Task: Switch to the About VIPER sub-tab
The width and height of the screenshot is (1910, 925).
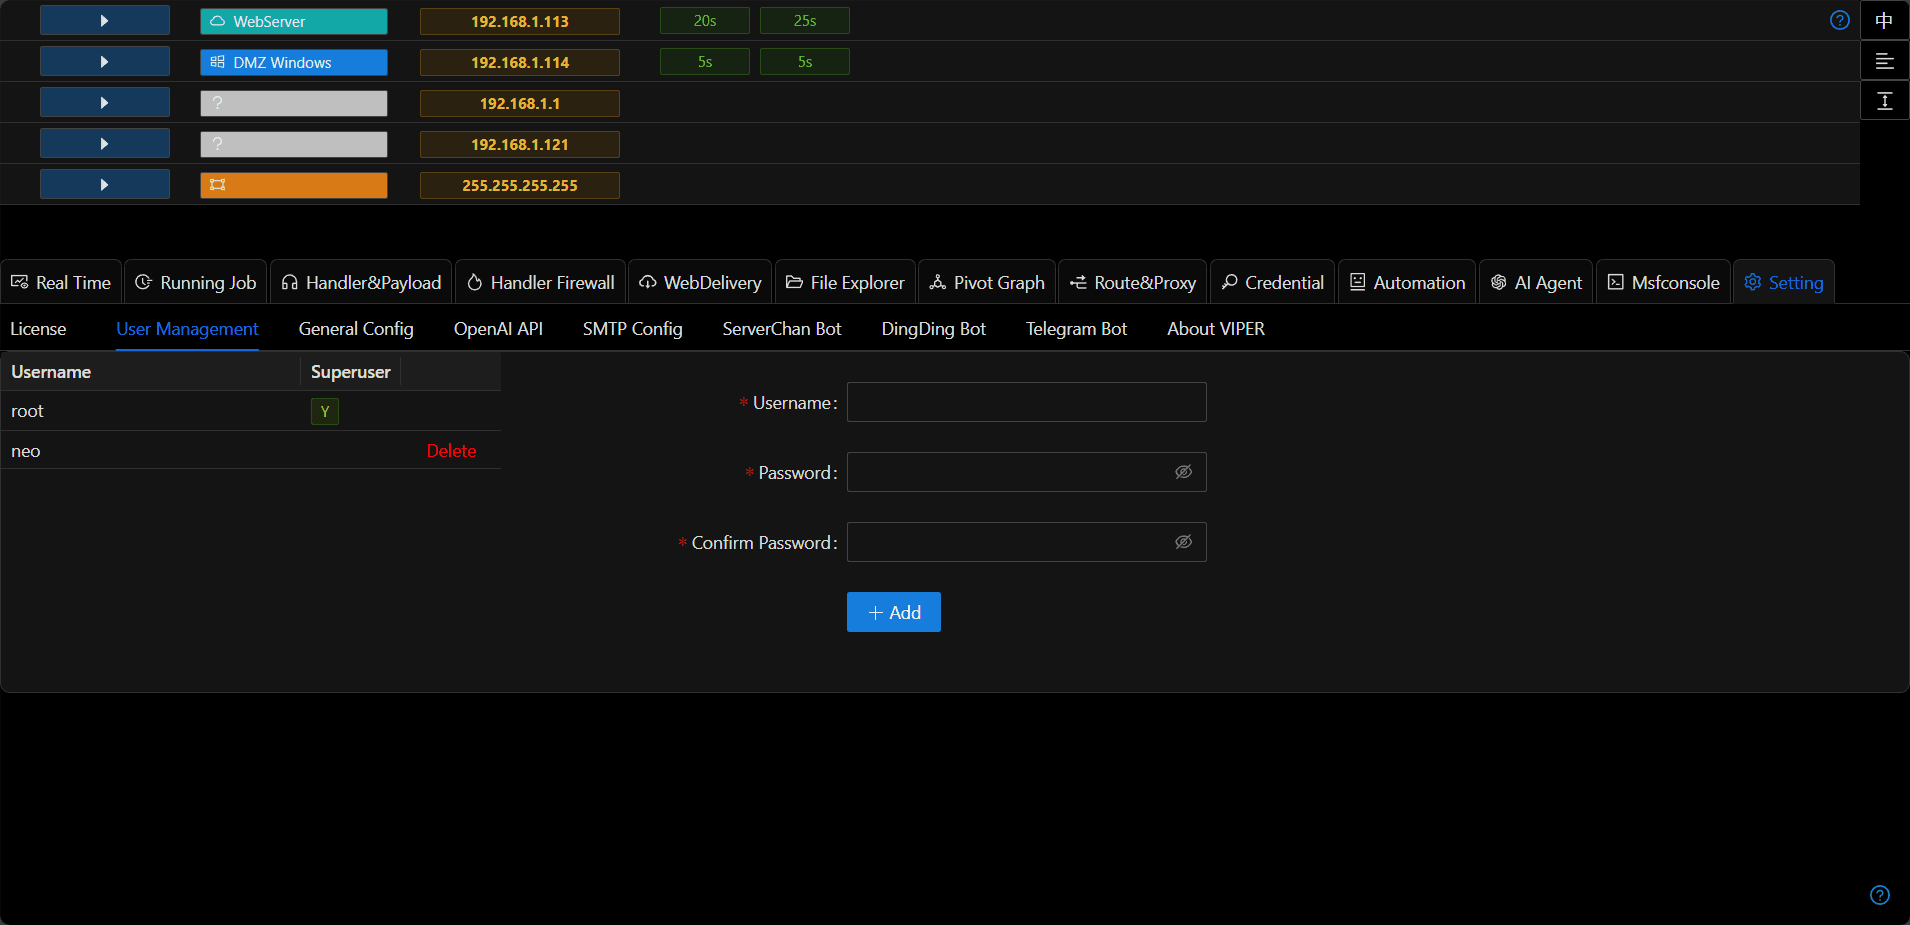Action: click(1216, 329)
